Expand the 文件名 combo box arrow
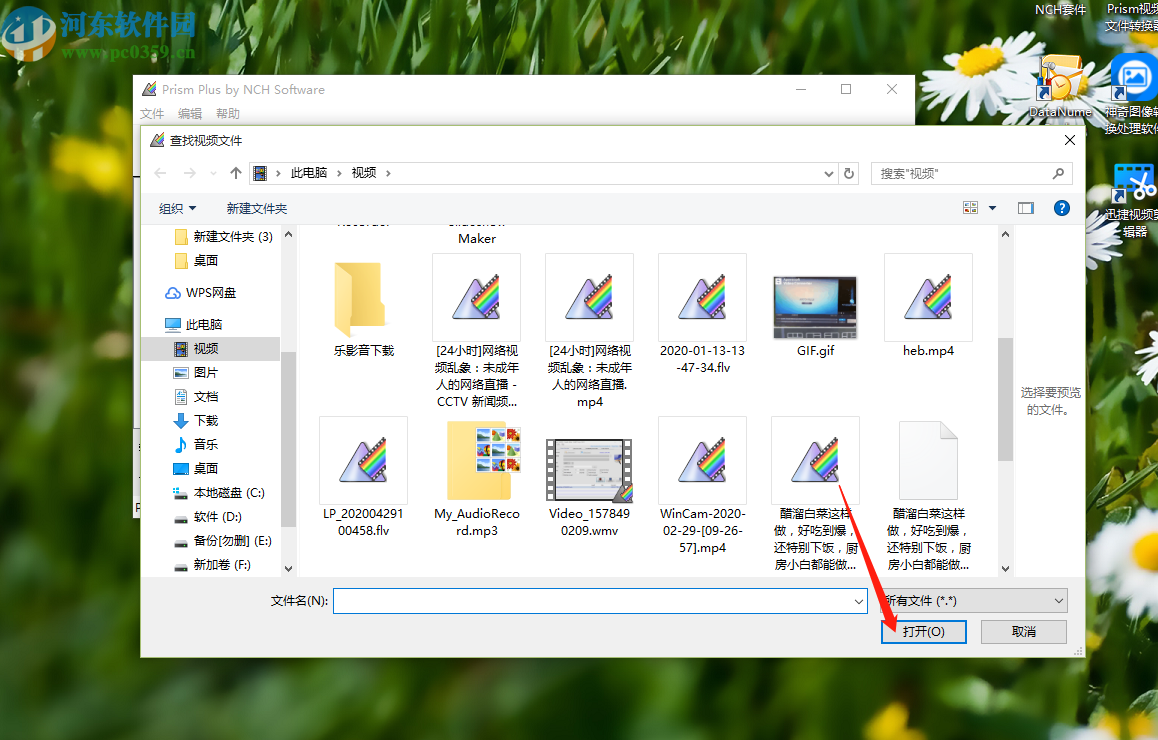1158x740 pixels. click(x=861, y=600)
